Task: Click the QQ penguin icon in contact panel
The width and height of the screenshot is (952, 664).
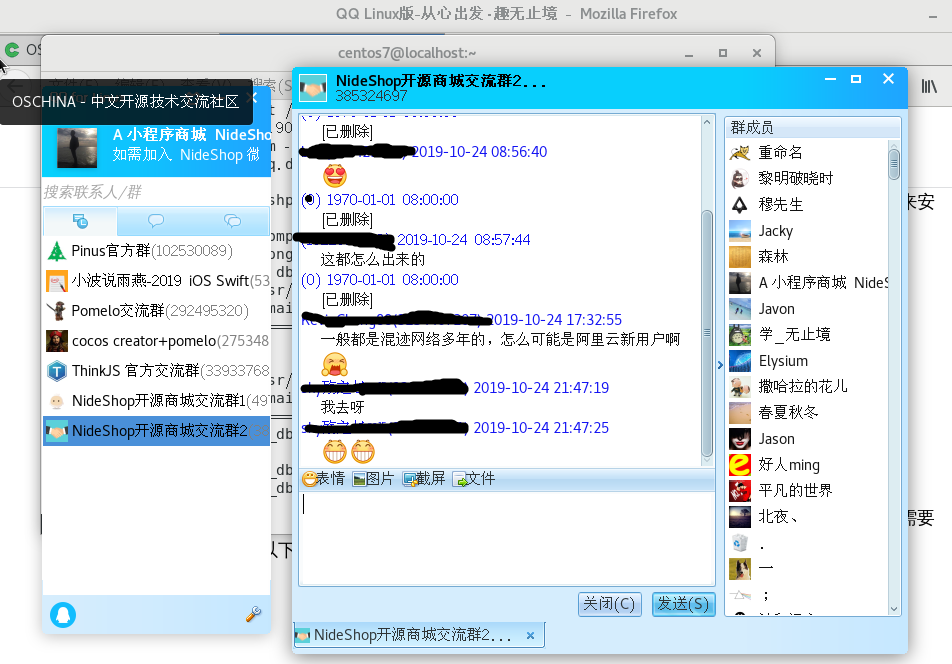Action: (63, 615)
